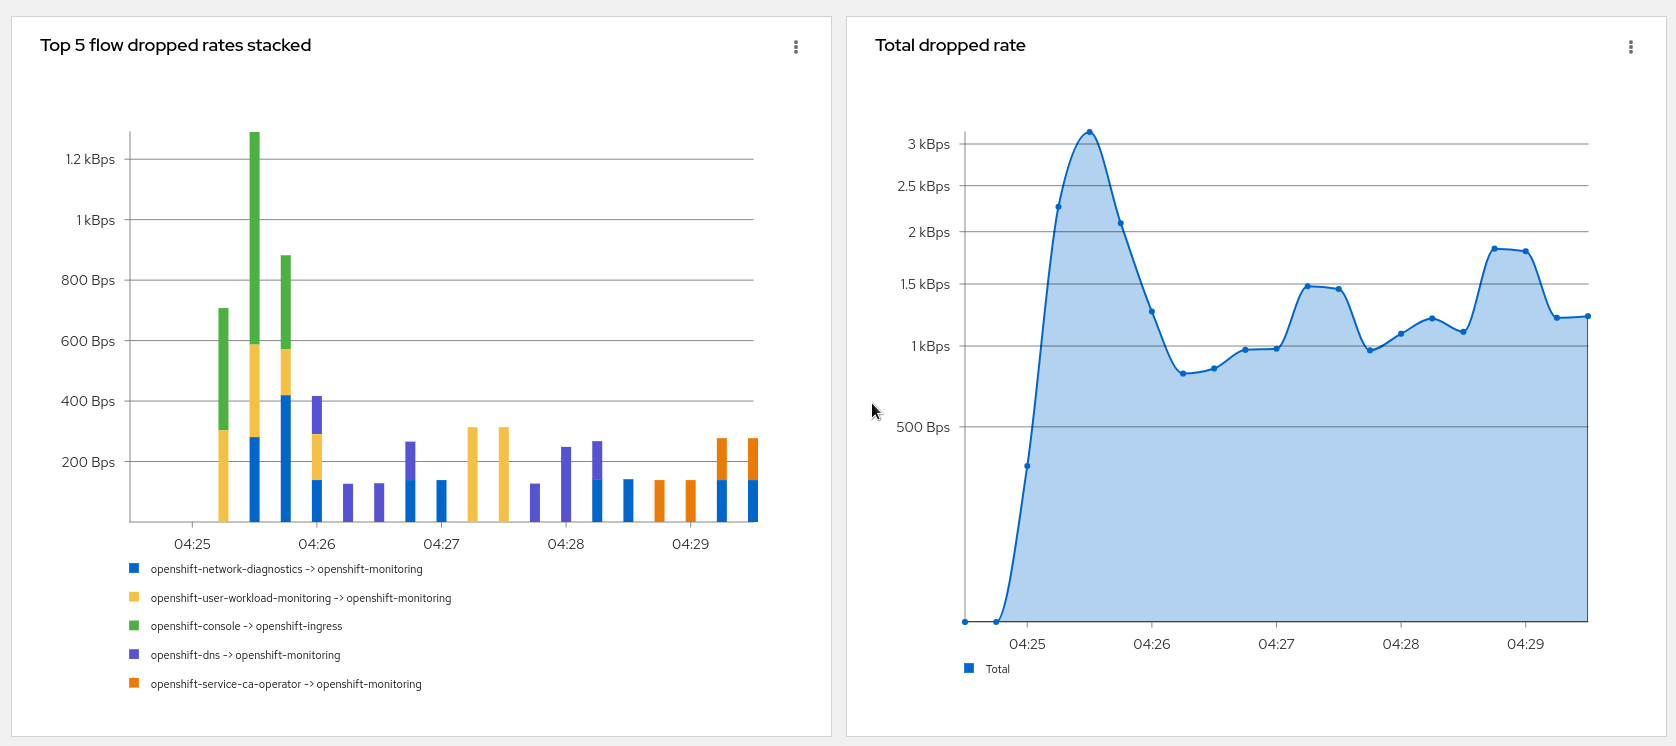Toggle openshift-network-diagnostics -> openshift-monitoring legend label
Viewport: 1676px width, 746px height.
click(x=286, y=569)
